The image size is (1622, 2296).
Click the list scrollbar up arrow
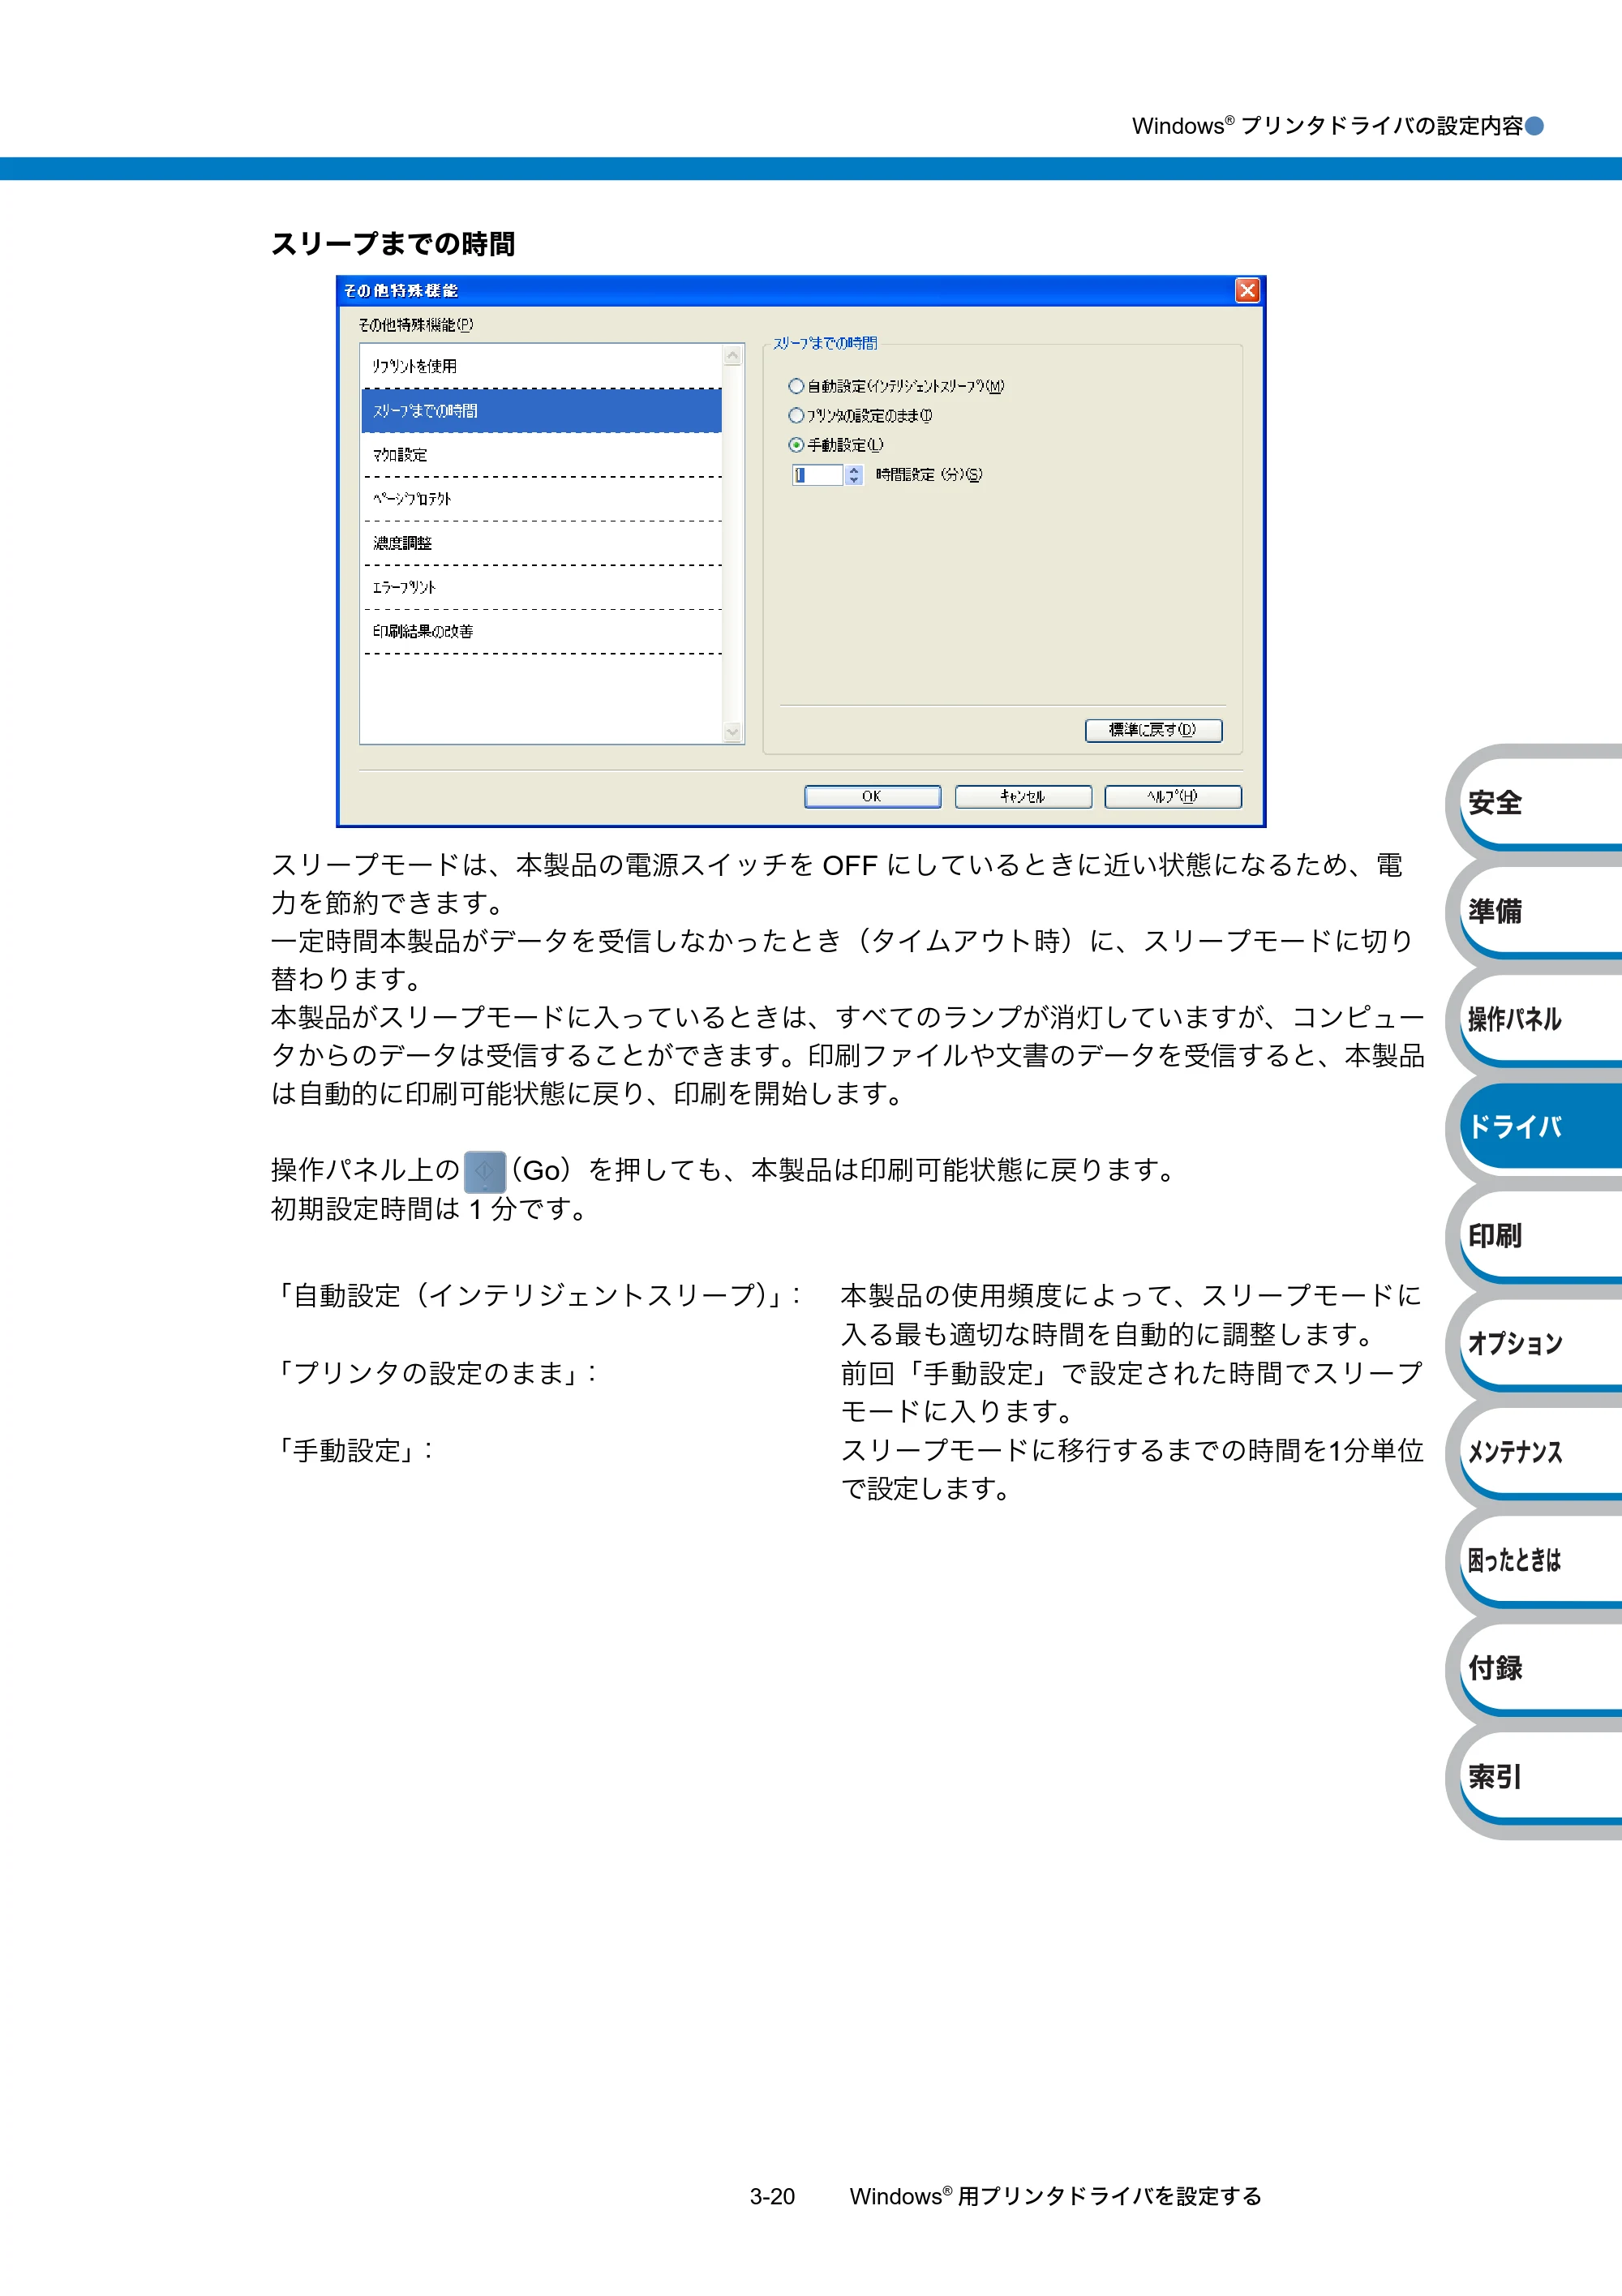pos(733,356)
